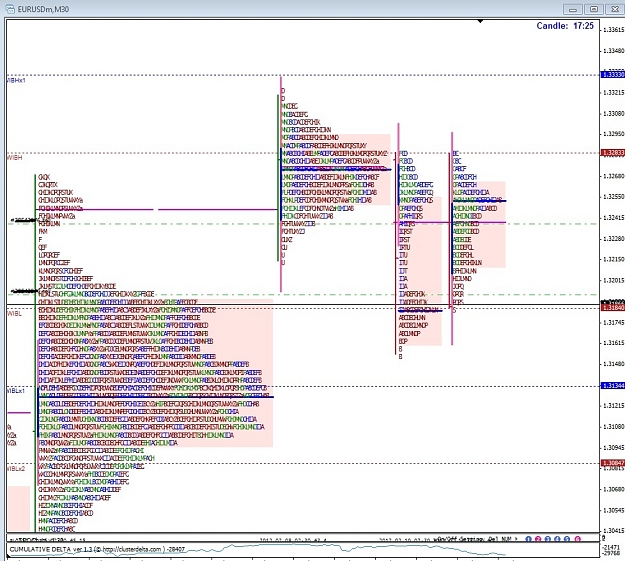This screenshot has width=625, height=561.
Task: Close the EURUSDm,M30 chart window
Action: (x=614, y=9)
